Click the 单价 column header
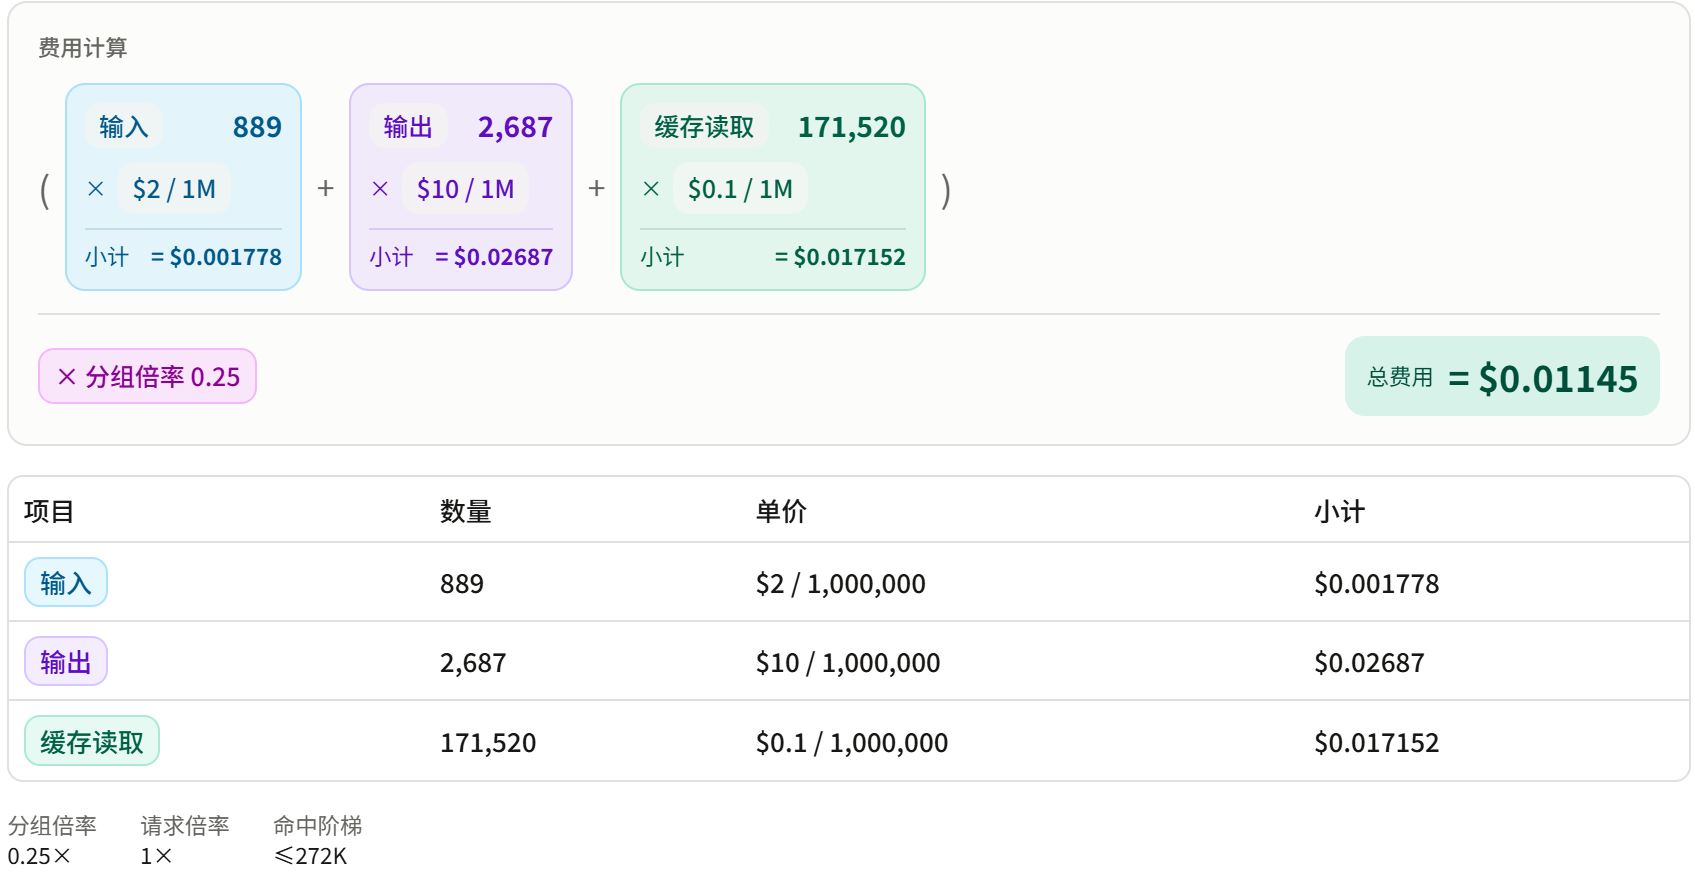The height and width of the screenshot is (877, 1695). [x=781, y=512]
